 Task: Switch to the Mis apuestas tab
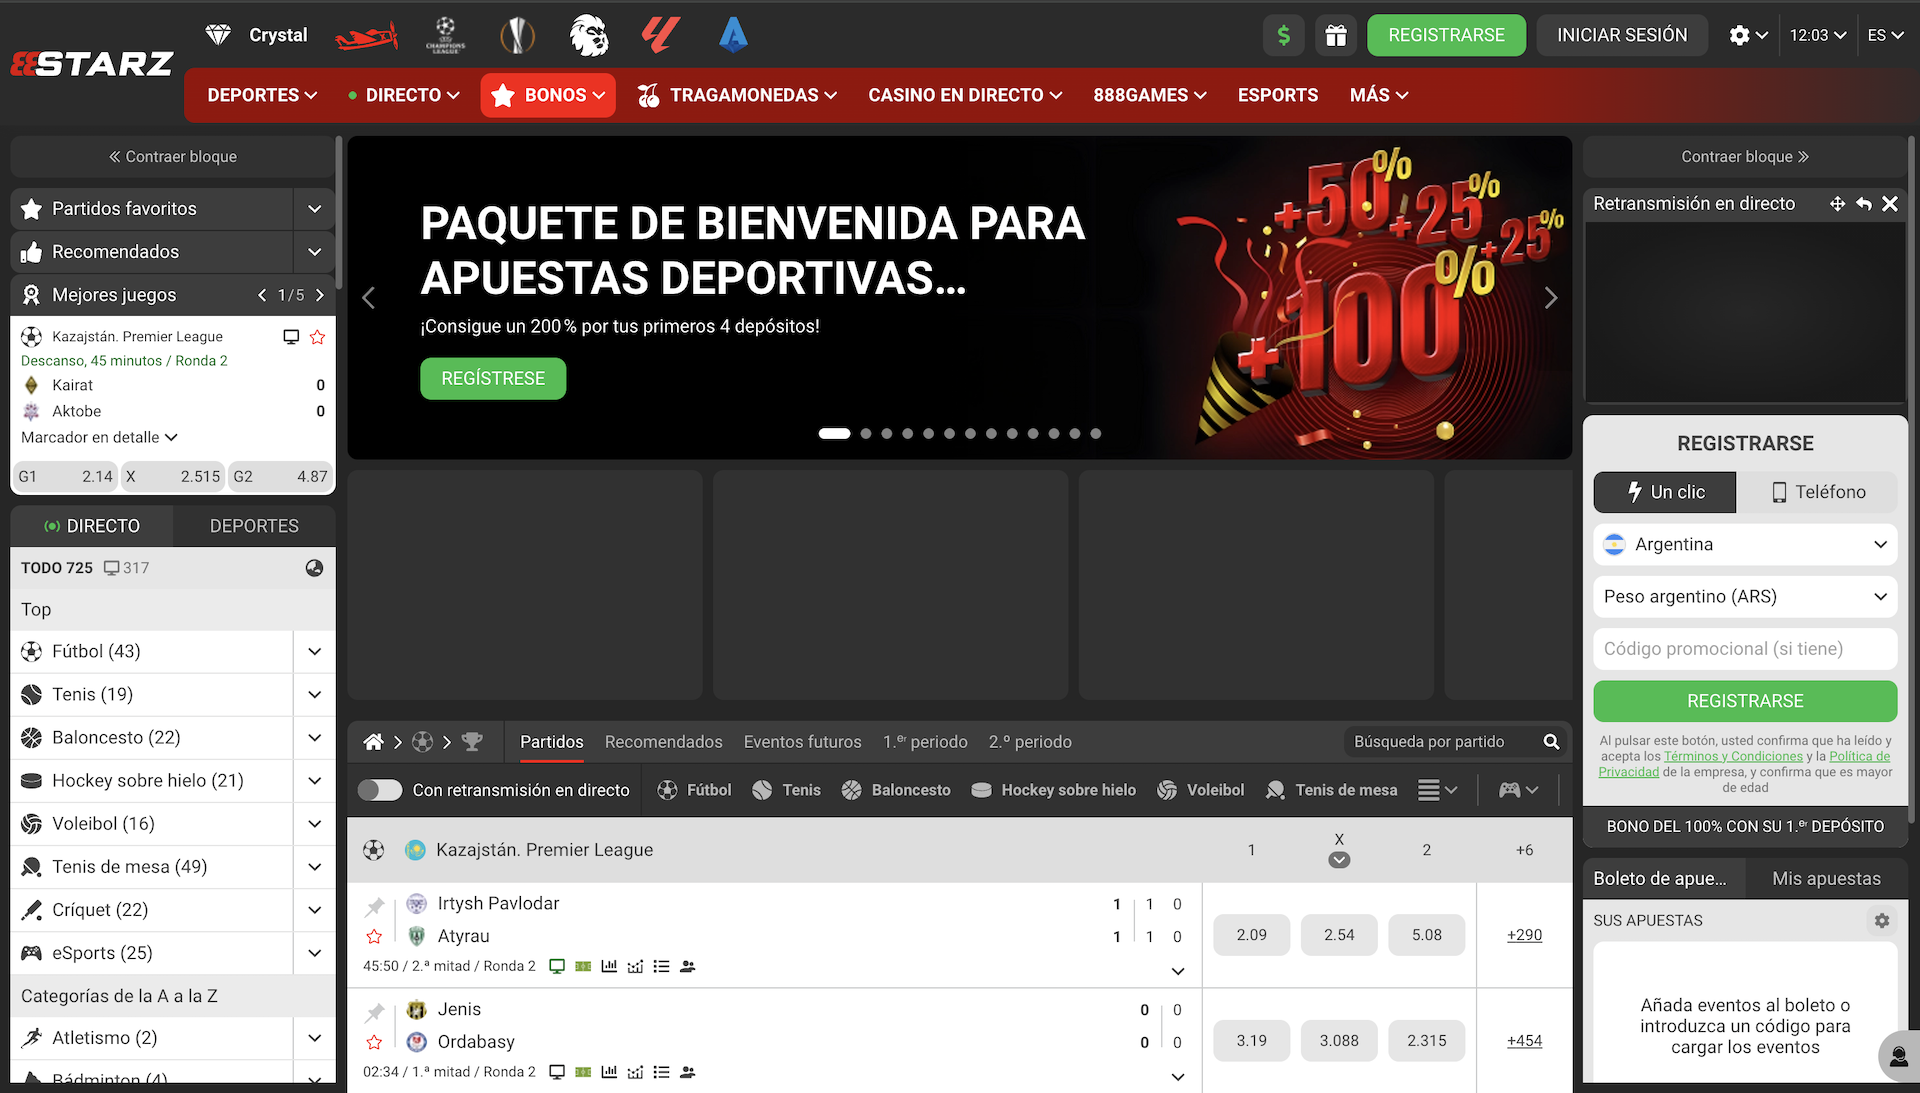pyautogui.click(x=1826, y=877)
